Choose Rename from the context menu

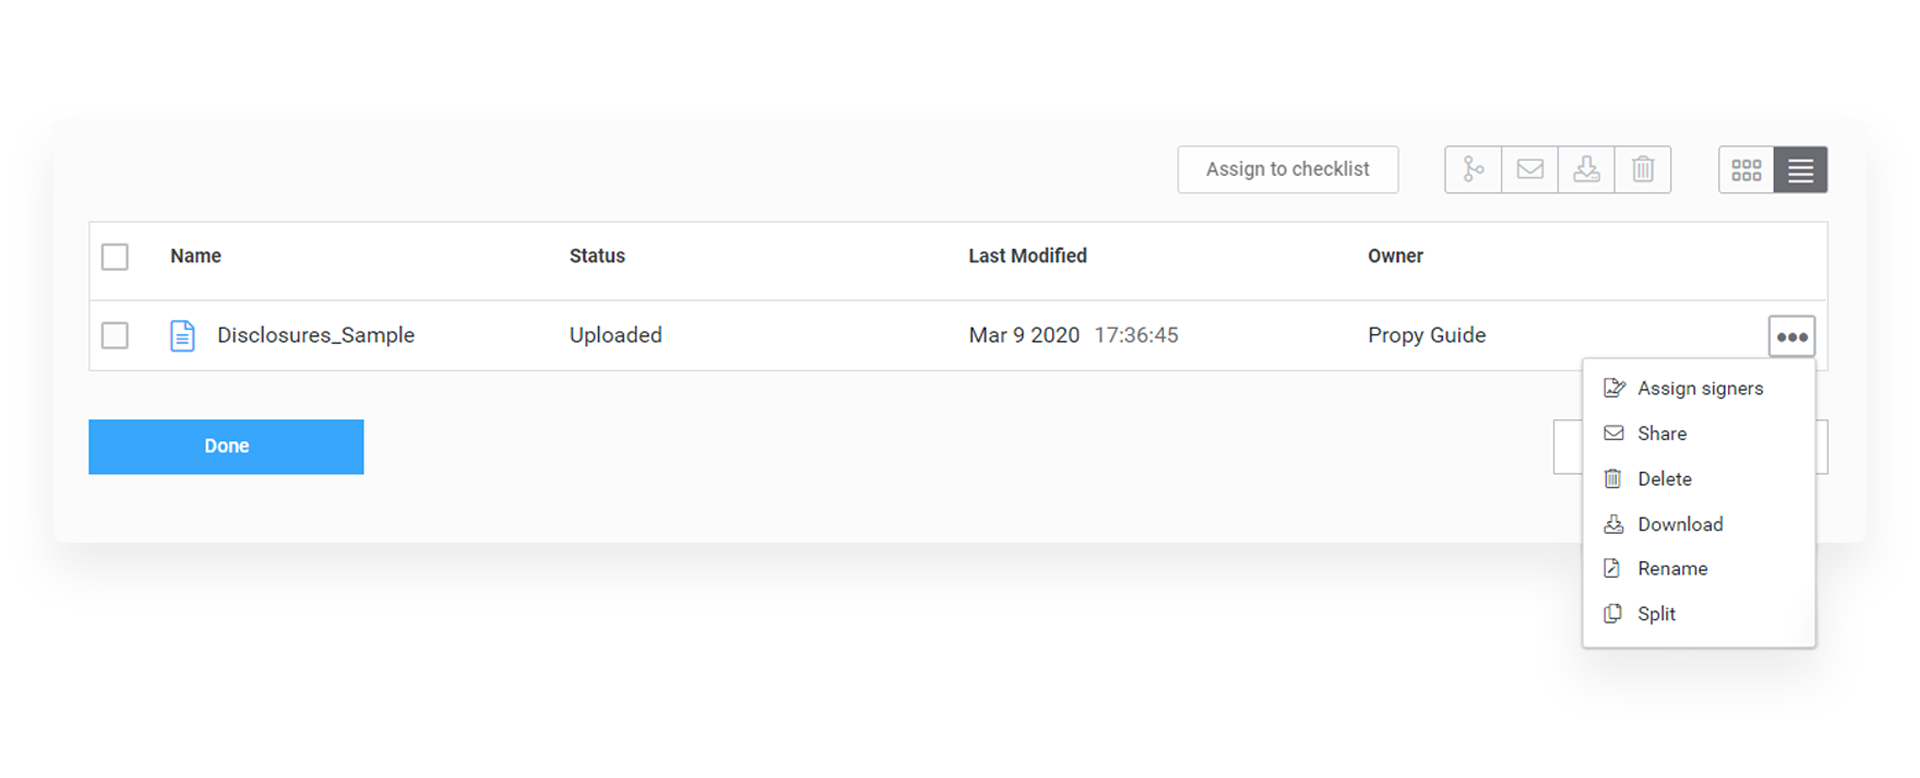(1672, 568)
